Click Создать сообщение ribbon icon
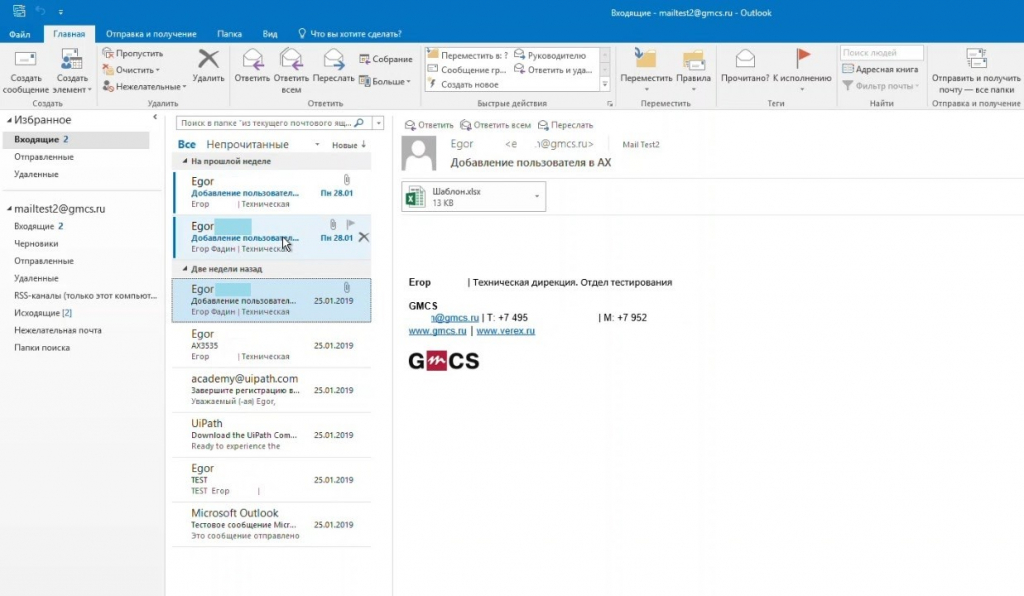Image resolution: width=1024 pixels, height=596 pixels. [x=25, y=71]
